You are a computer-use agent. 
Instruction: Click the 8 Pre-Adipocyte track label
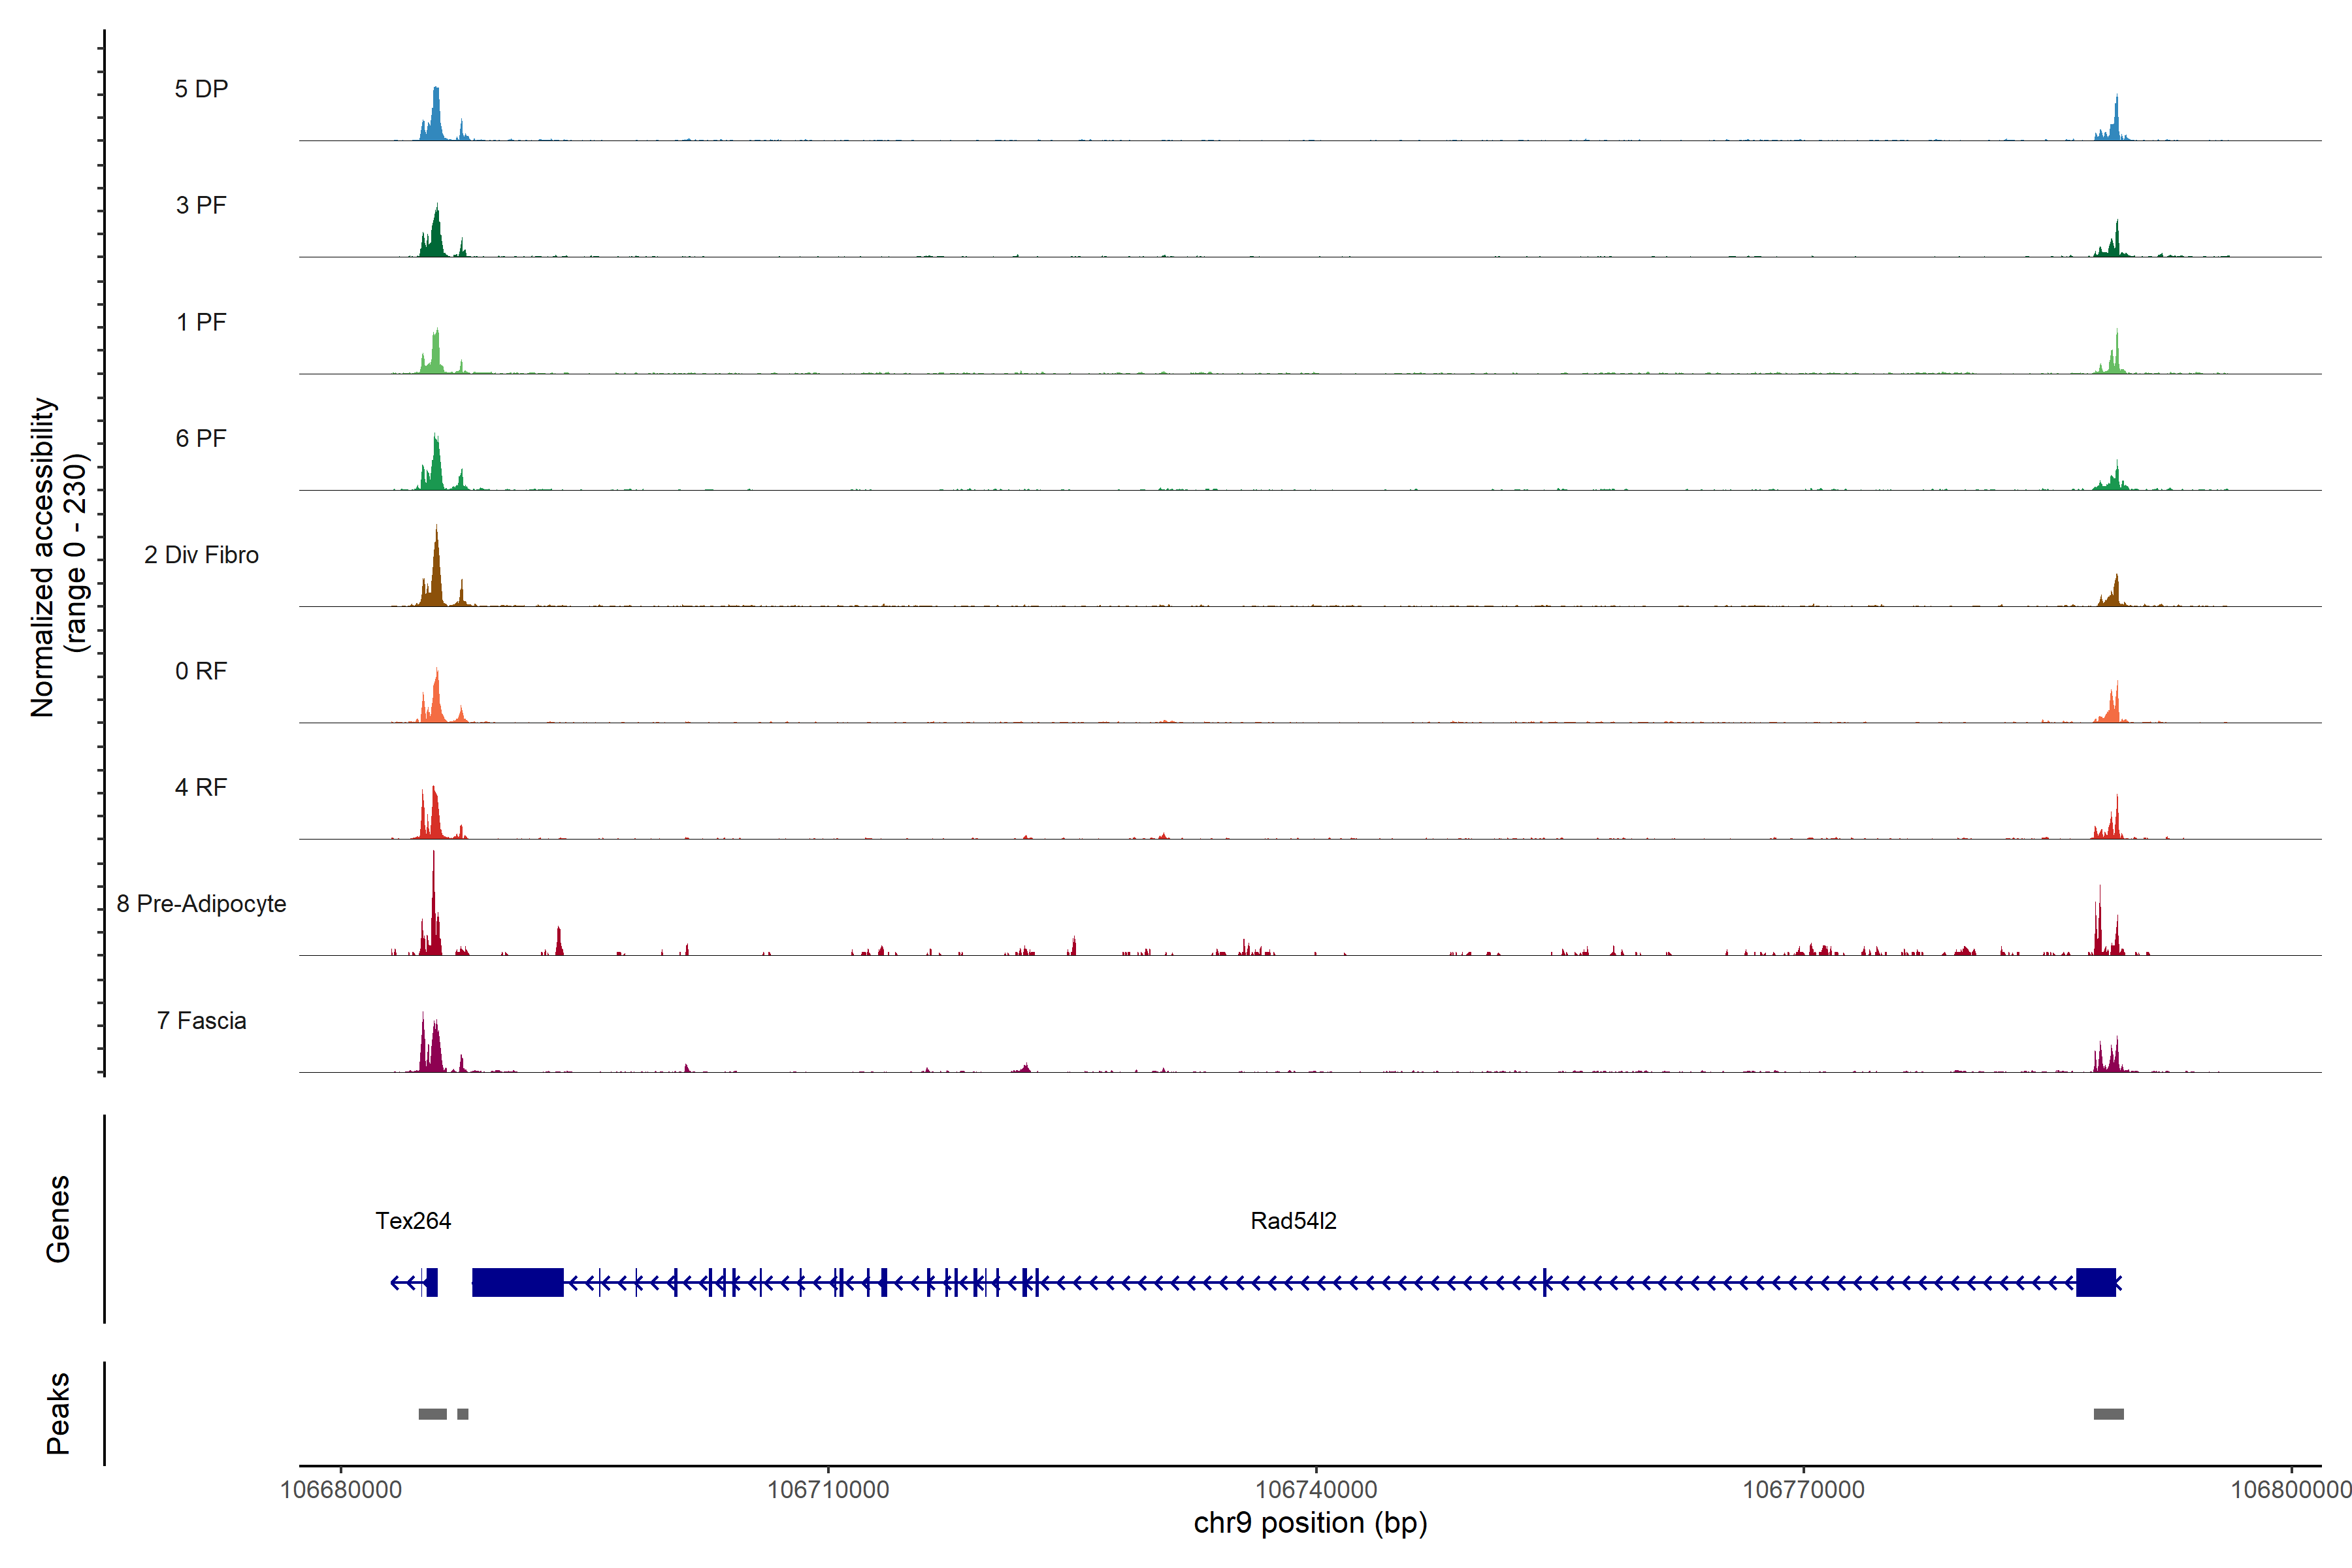coord(201,904)
